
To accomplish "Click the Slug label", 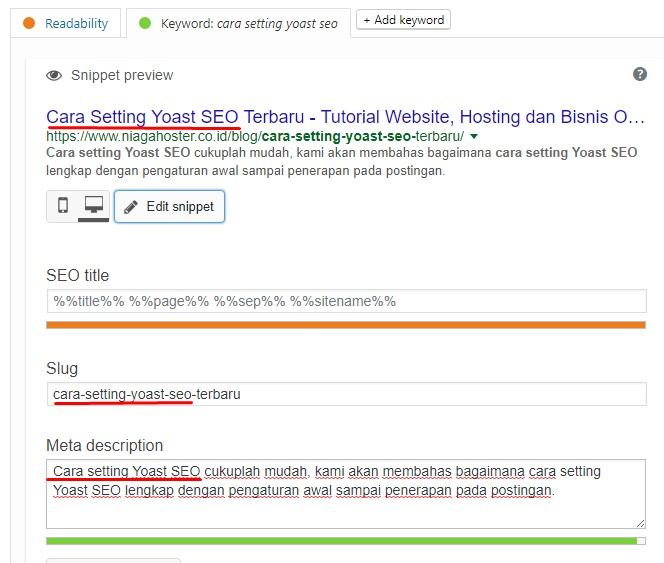I will [62, 369].
